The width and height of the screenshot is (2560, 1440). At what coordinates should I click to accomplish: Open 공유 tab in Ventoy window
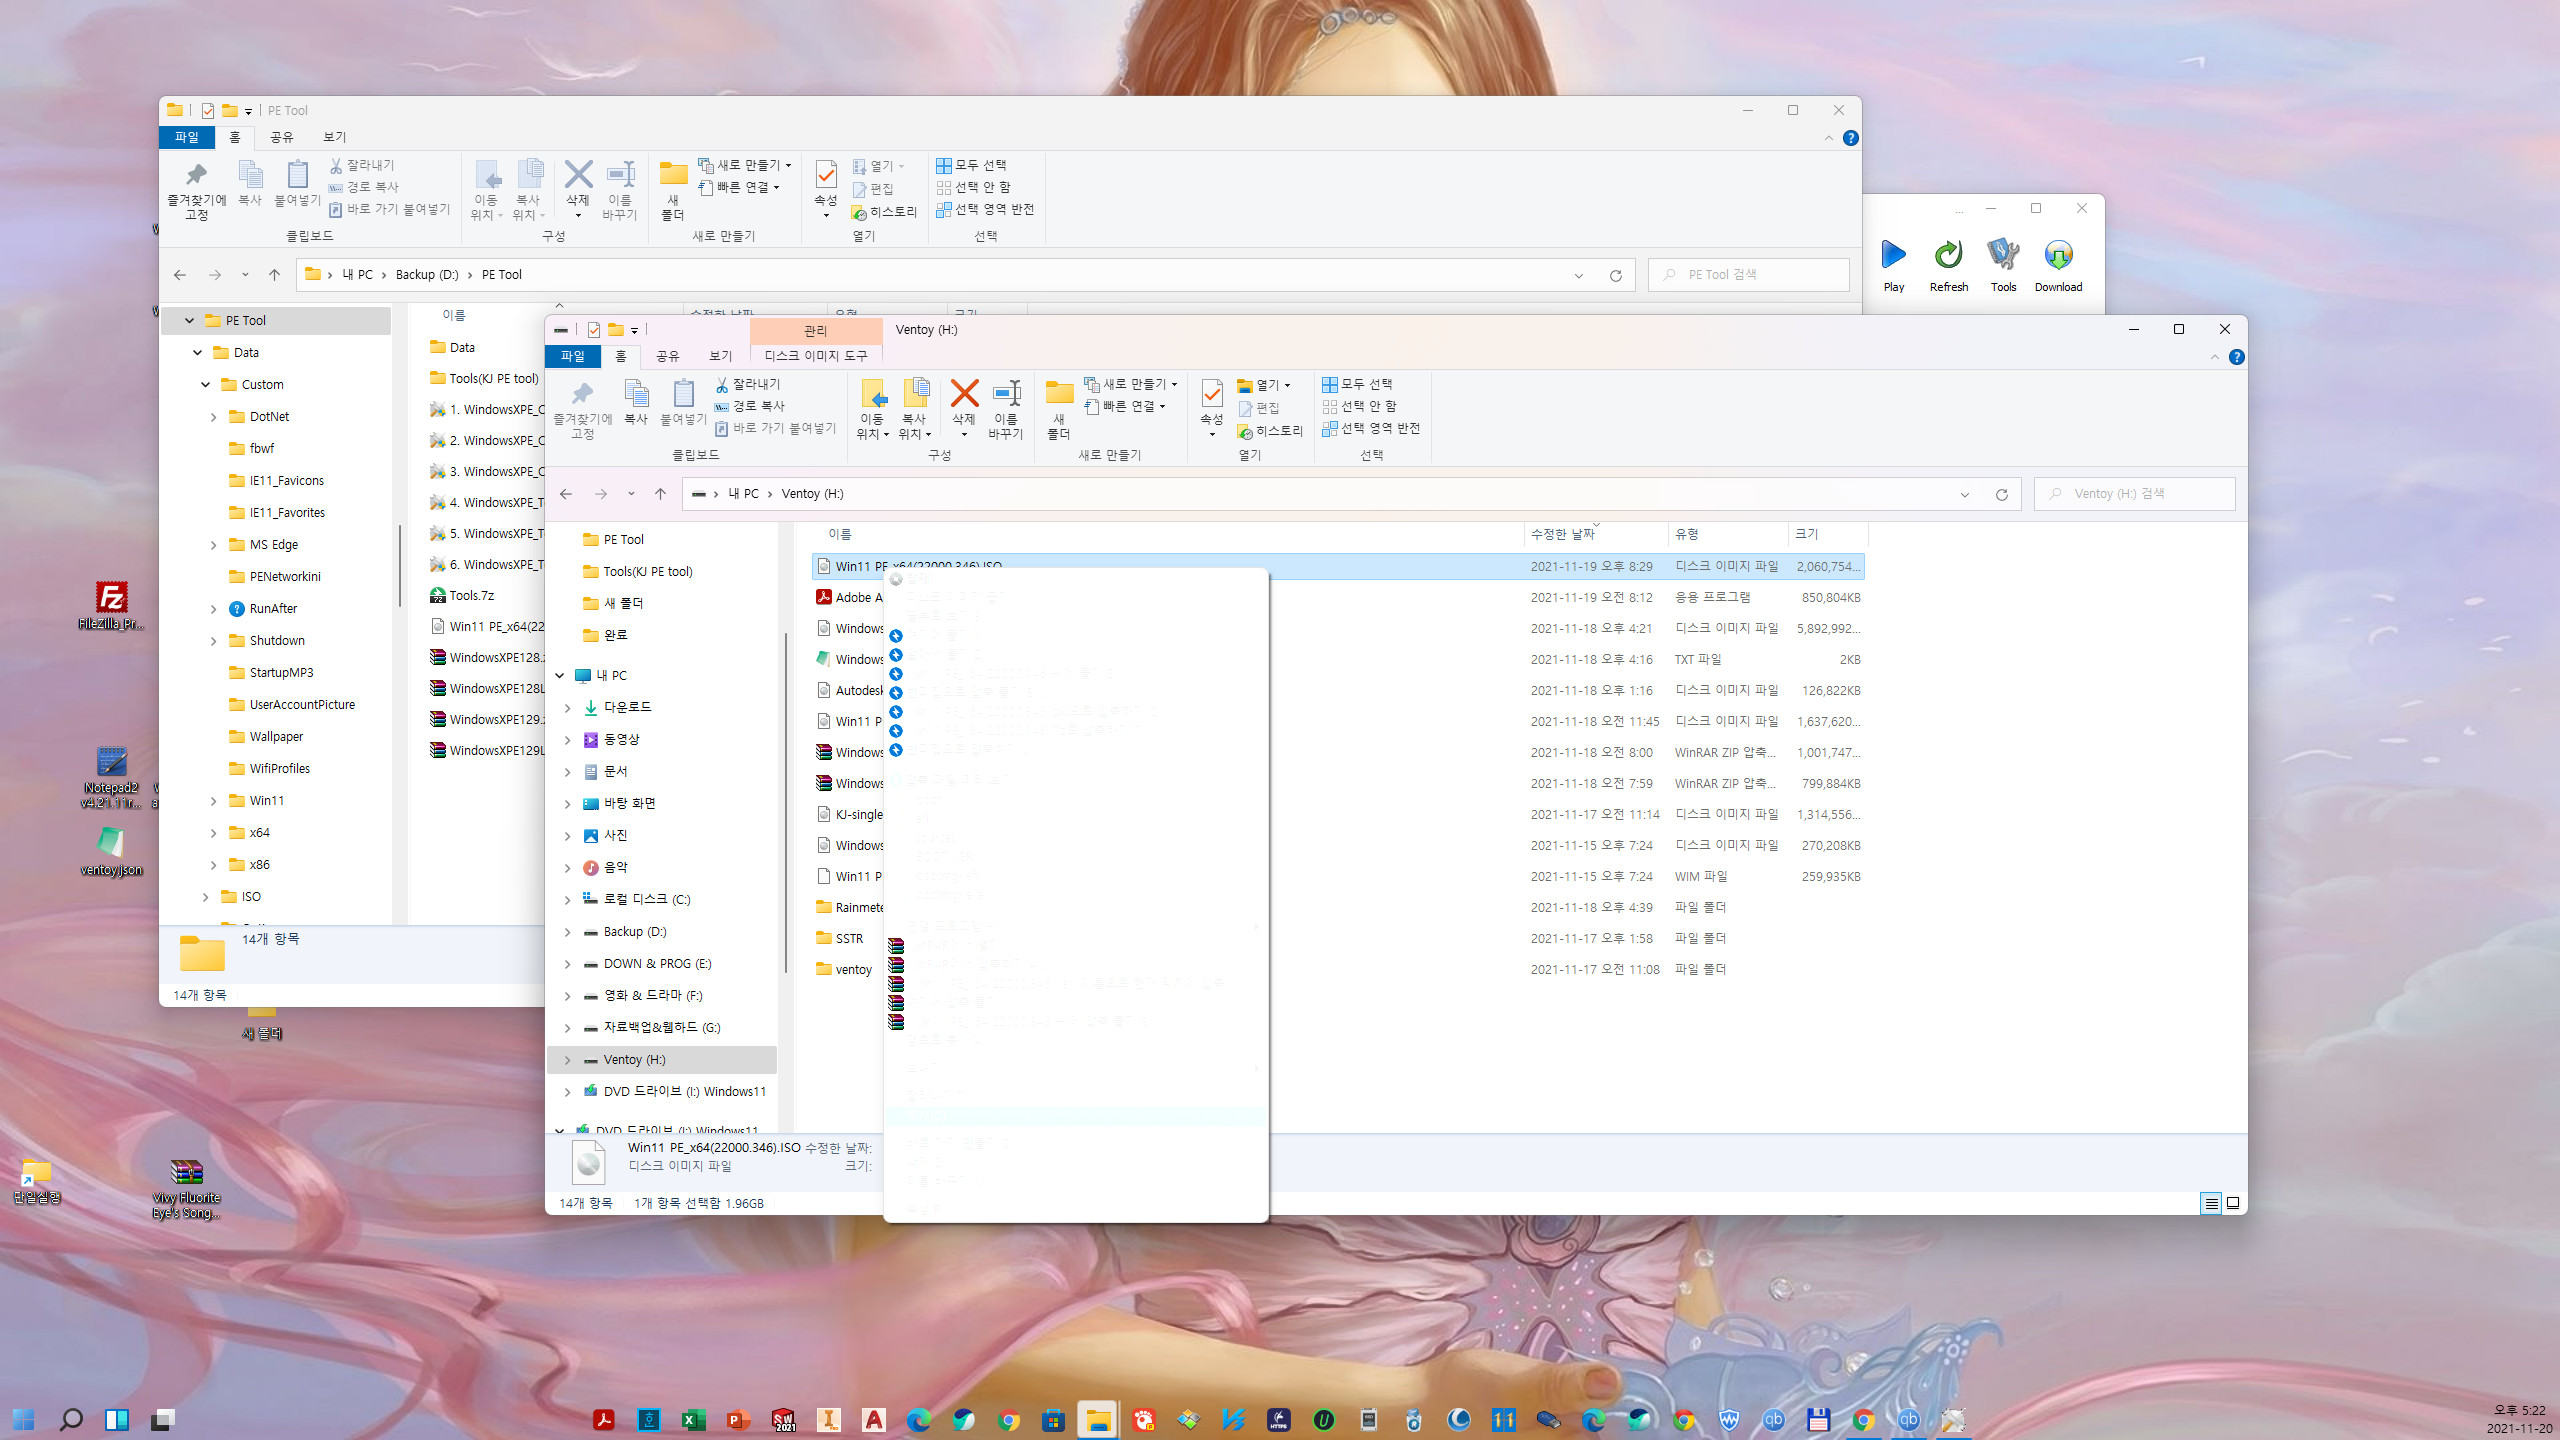(667, 356)
